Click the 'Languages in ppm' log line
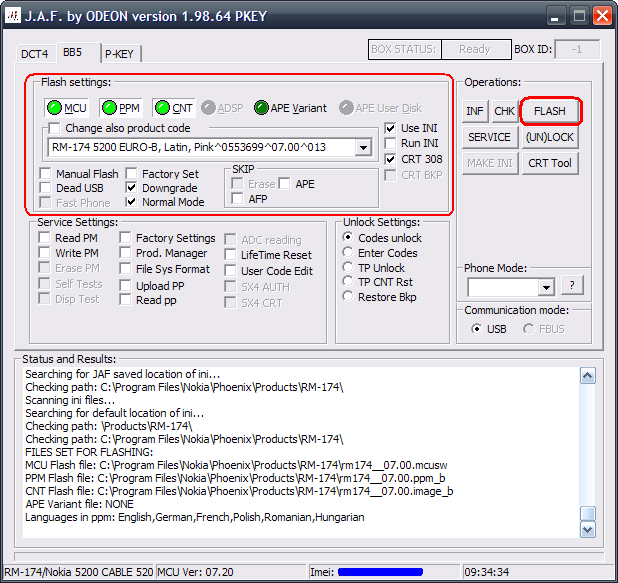The image size is (618, 583). click(x=195, y=517)
